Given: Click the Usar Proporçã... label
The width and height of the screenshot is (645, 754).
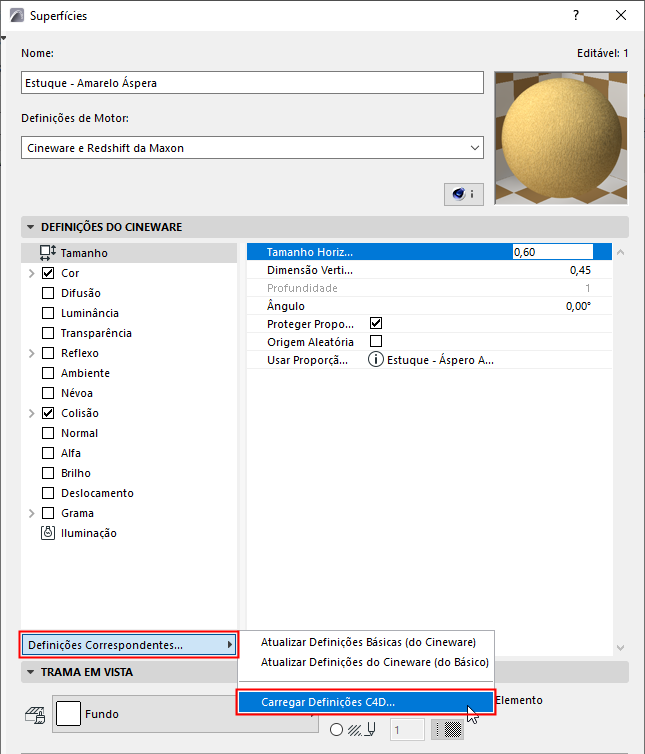Looking at the screenshot, I should point(307,360).
